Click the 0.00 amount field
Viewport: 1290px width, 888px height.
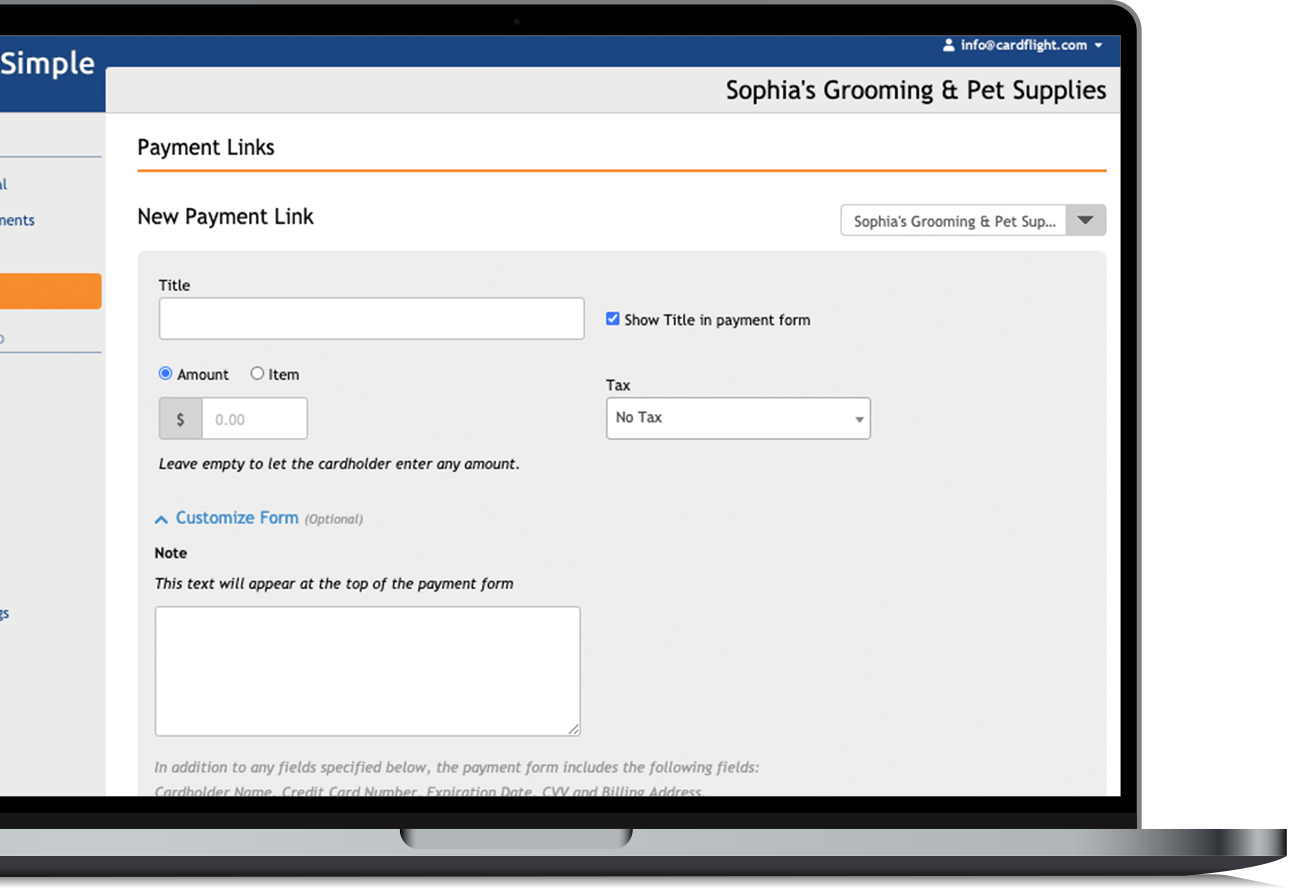253,418
